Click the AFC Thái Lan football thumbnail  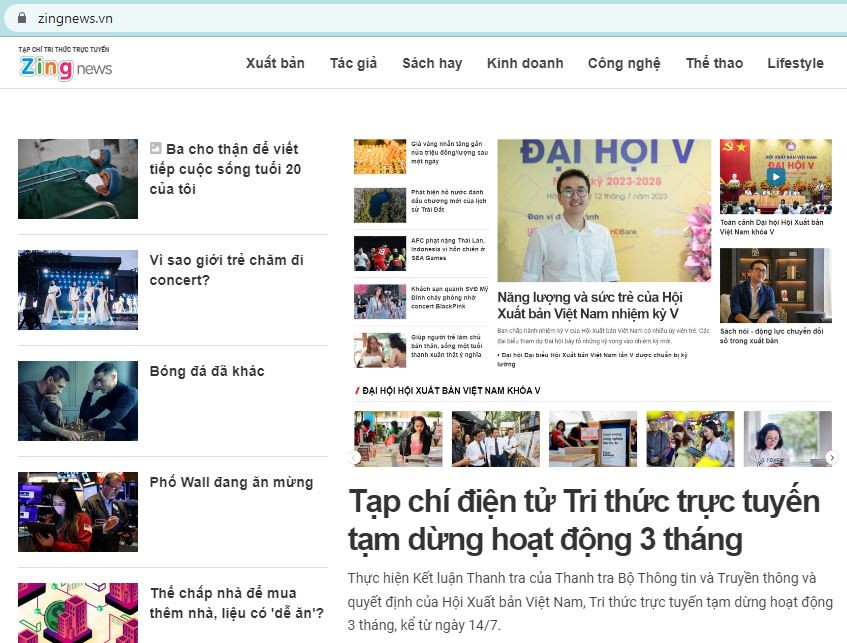pyautogui.click(x=379, y=254)
